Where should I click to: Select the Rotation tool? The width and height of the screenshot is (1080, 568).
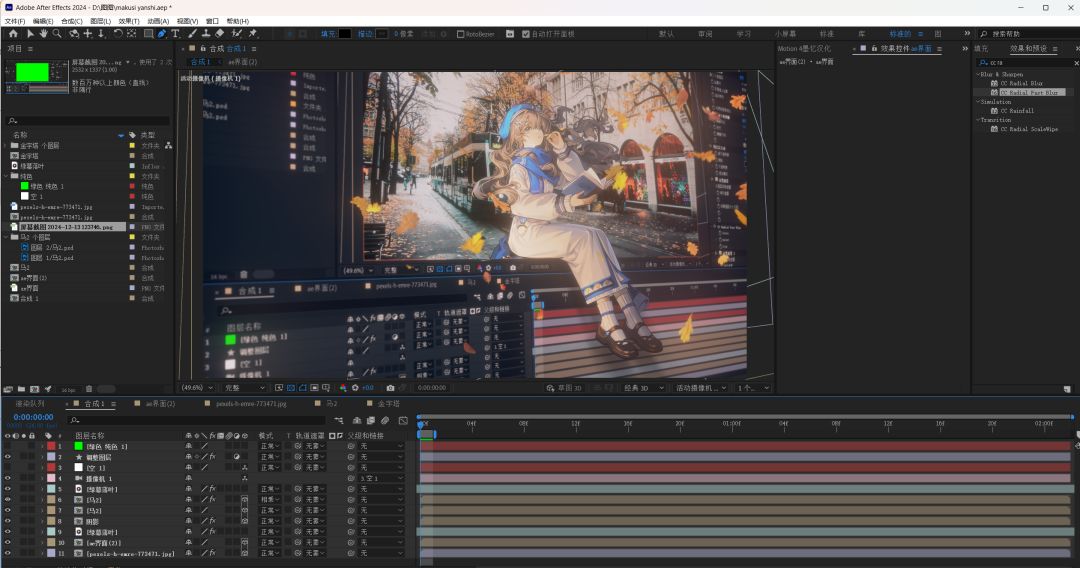[x=118, y=34]
